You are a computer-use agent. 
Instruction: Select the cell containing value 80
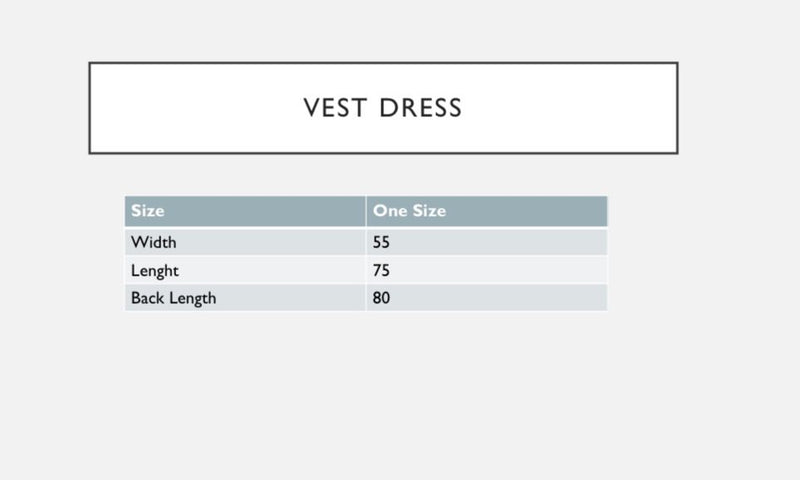(x=382, y=298)
